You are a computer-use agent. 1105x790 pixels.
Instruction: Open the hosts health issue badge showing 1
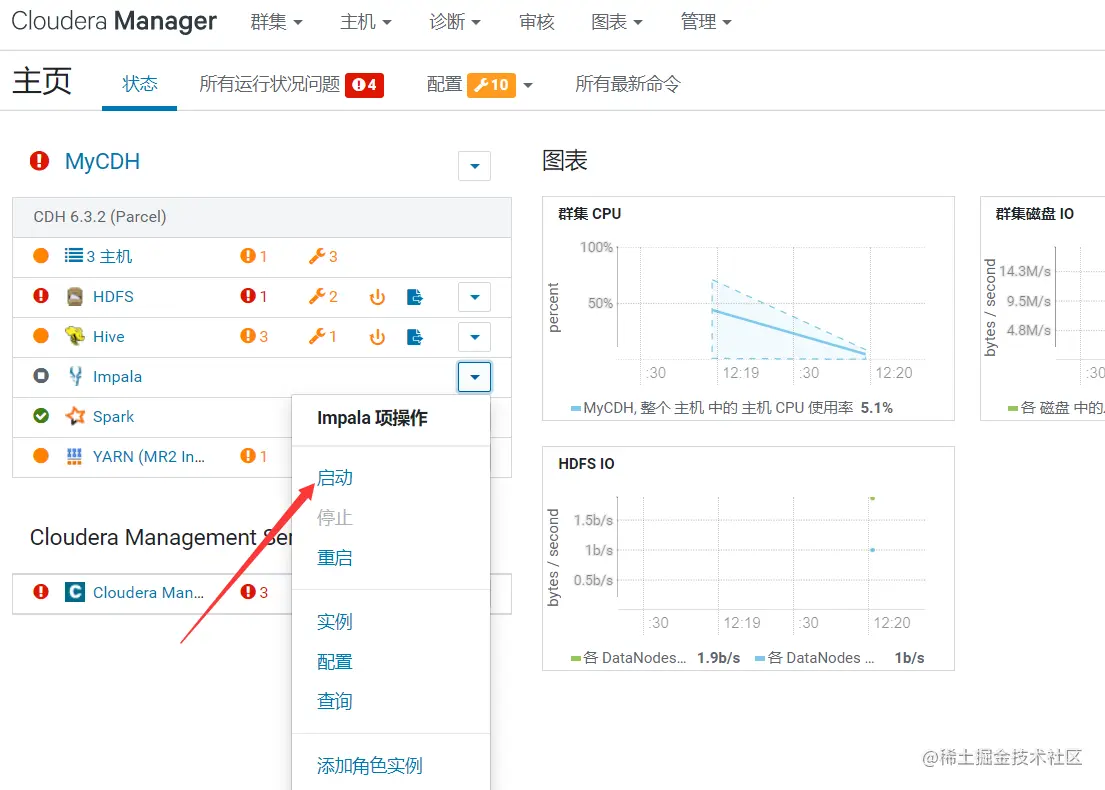pyautogui.click(x=253, y=256)
